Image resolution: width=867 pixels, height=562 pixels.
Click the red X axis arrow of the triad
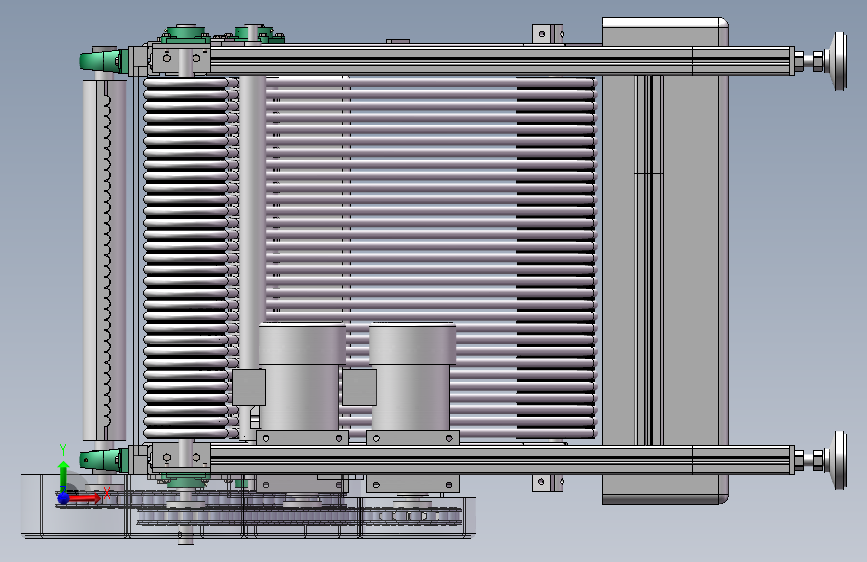[x=84, y=498]
